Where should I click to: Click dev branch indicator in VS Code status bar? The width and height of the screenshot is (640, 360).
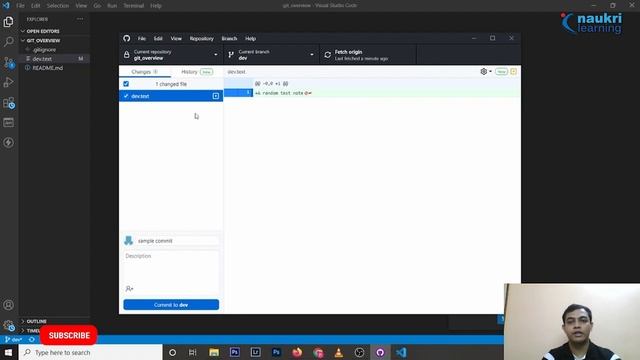(13, 339)
